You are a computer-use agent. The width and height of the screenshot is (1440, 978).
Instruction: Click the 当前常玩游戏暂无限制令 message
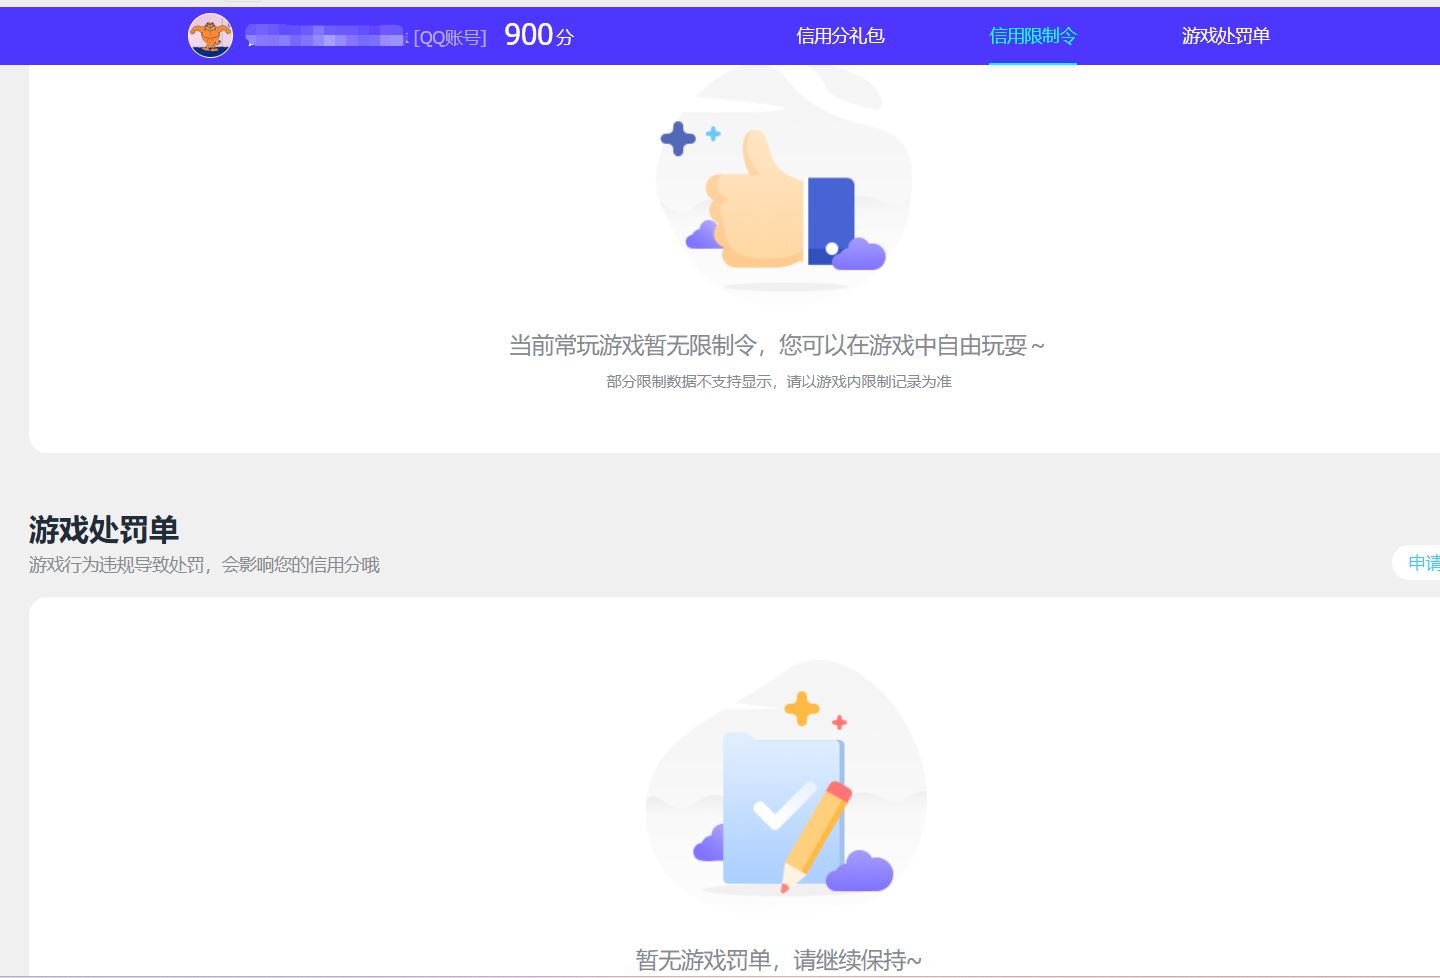pyautogui.click(x=777, y=346)
